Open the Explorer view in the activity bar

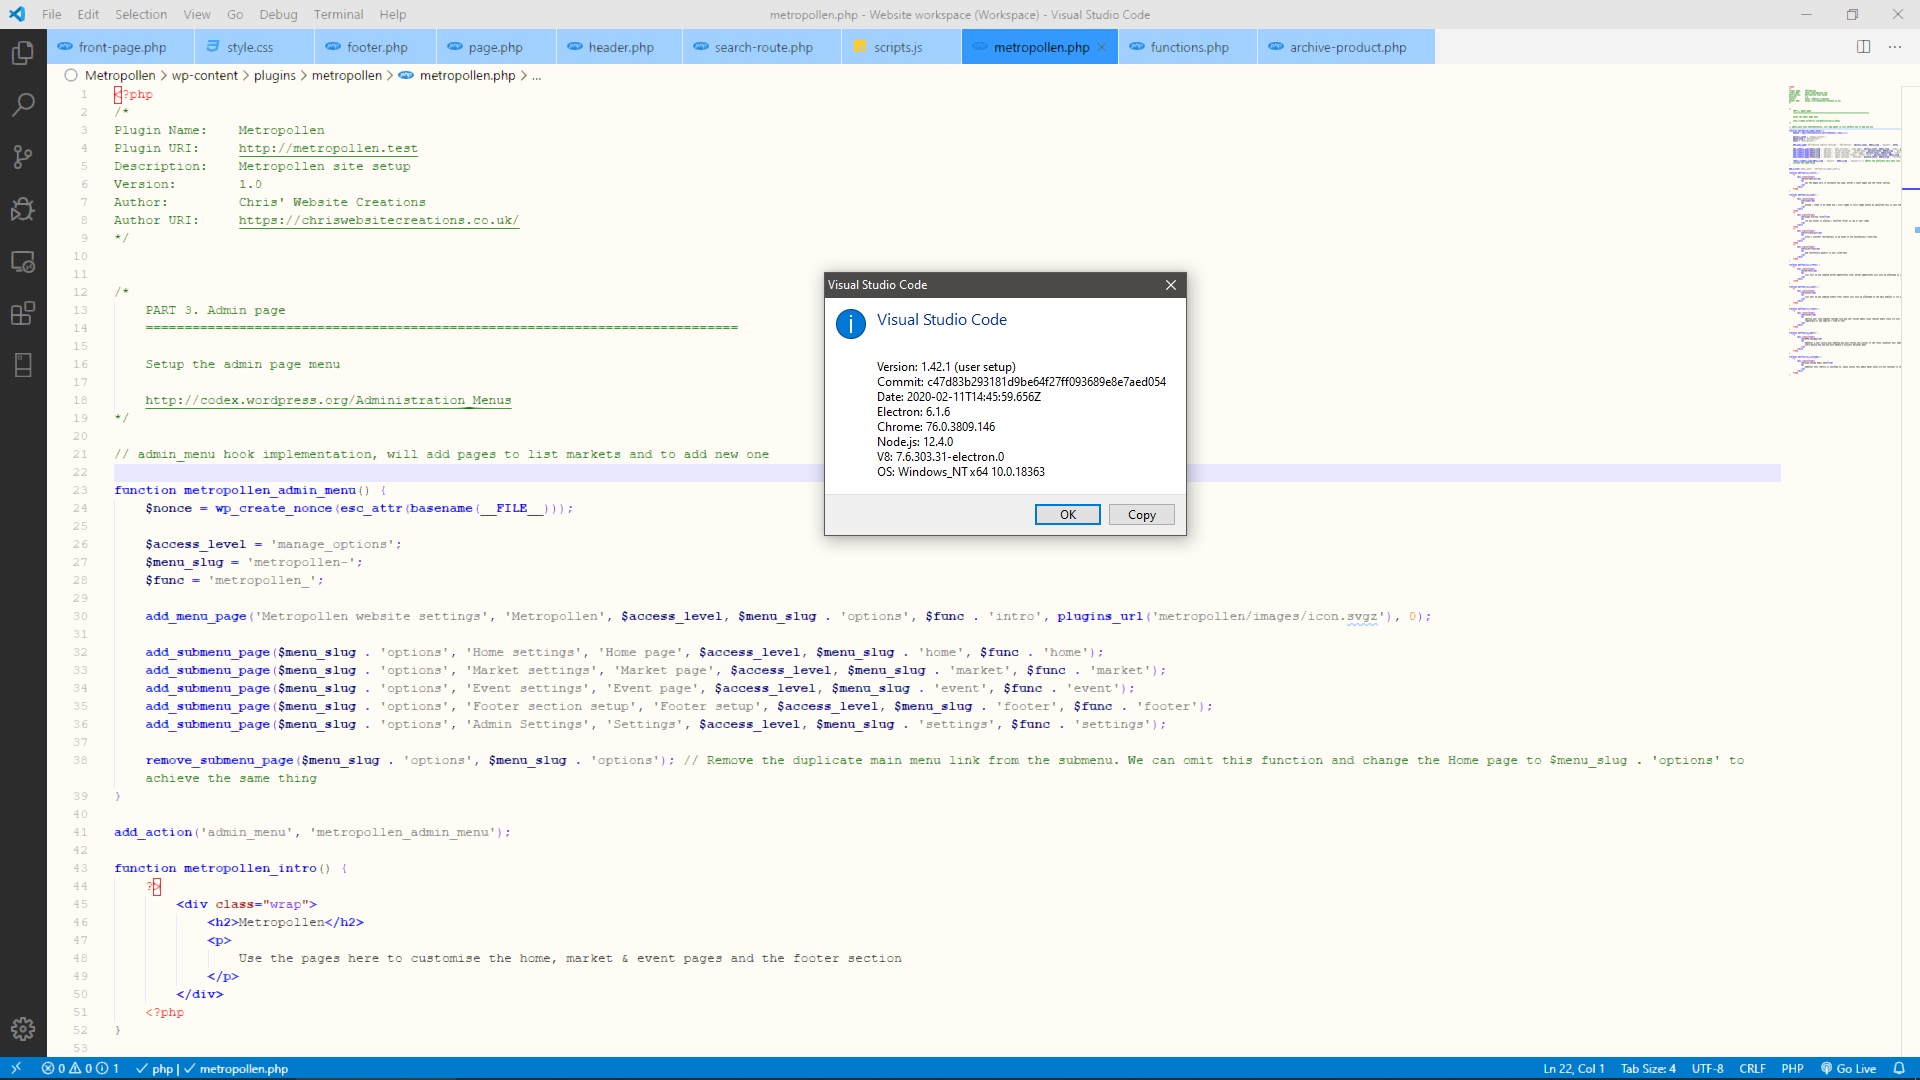pyautogui.click(x=22, y=53)
